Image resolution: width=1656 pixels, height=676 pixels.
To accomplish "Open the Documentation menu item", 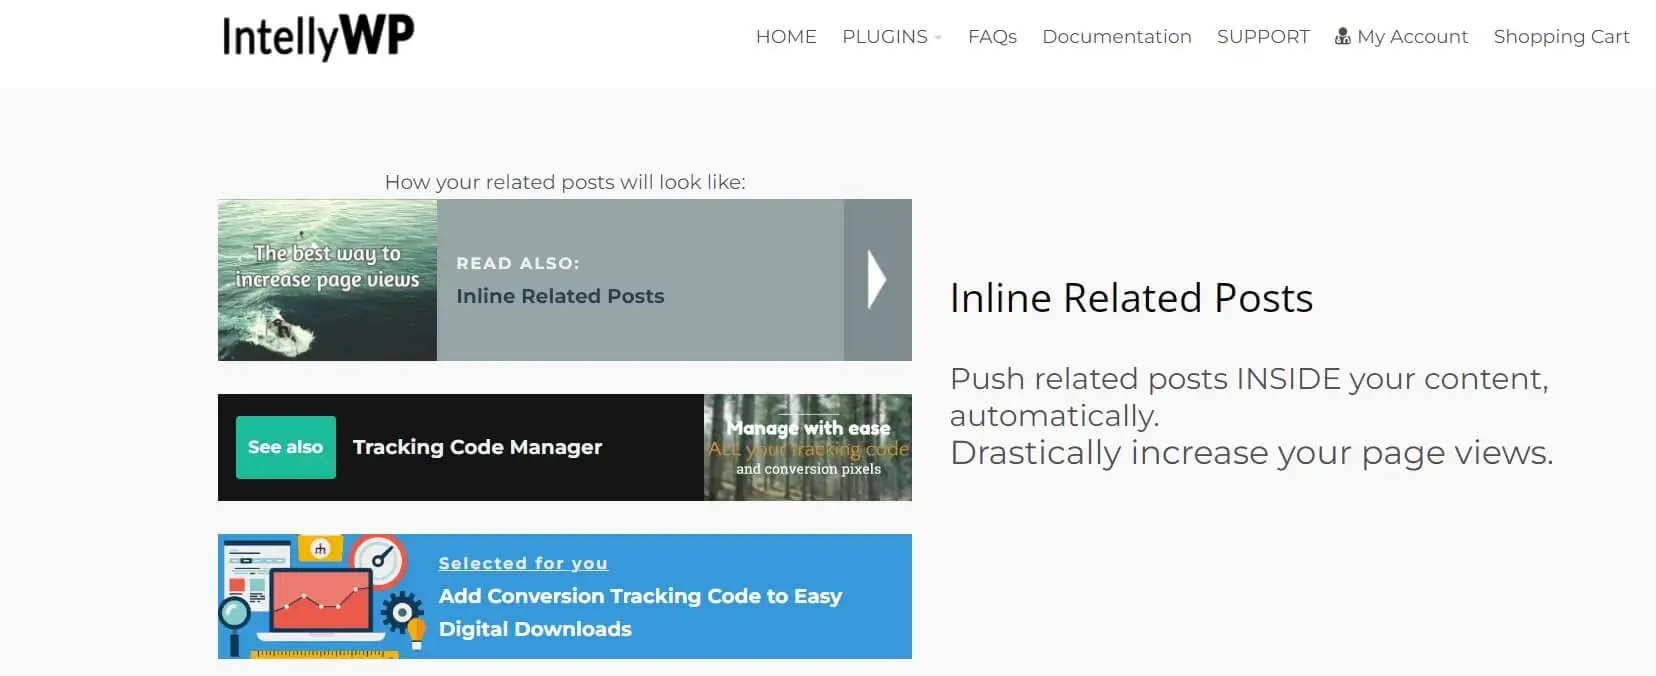I will [x=1117, y=37].
